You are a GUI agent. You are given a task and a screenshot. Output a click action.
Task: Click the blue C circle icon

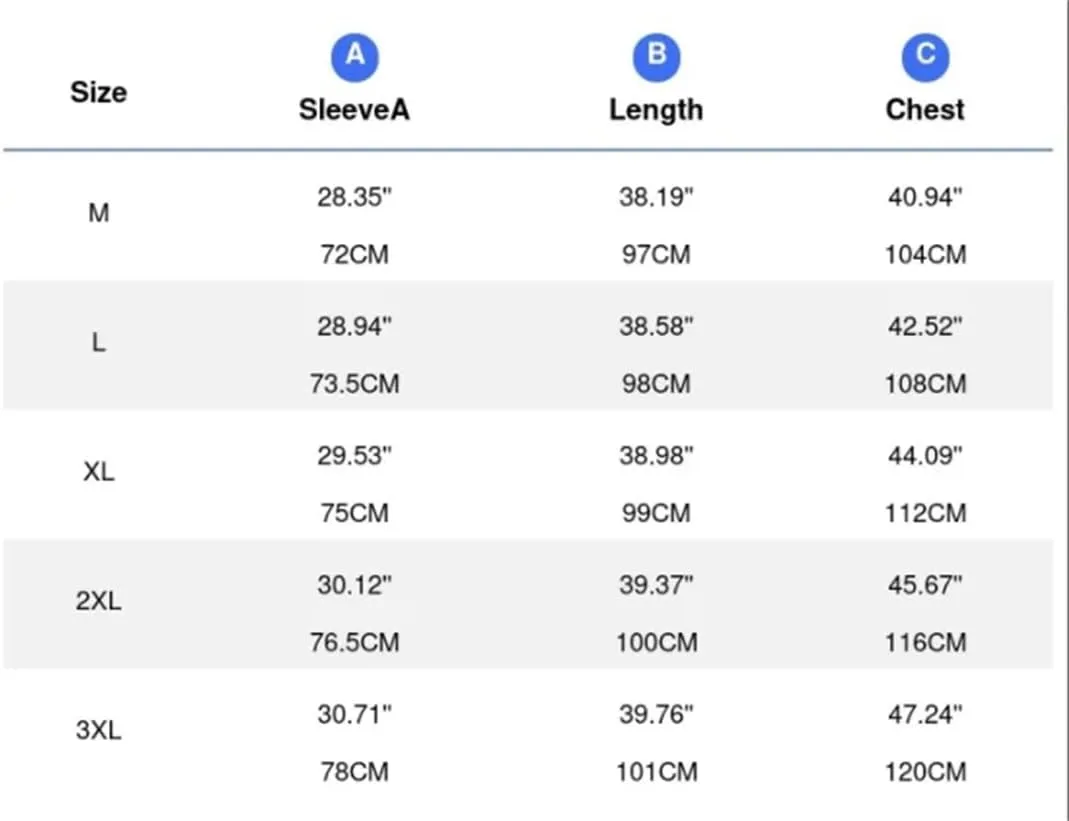925,57
